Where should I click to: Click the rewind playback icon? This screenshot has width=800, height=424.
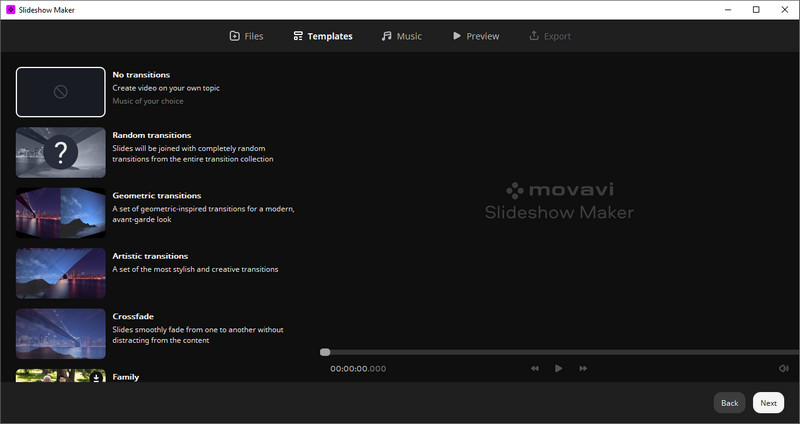tap(535, 369)
